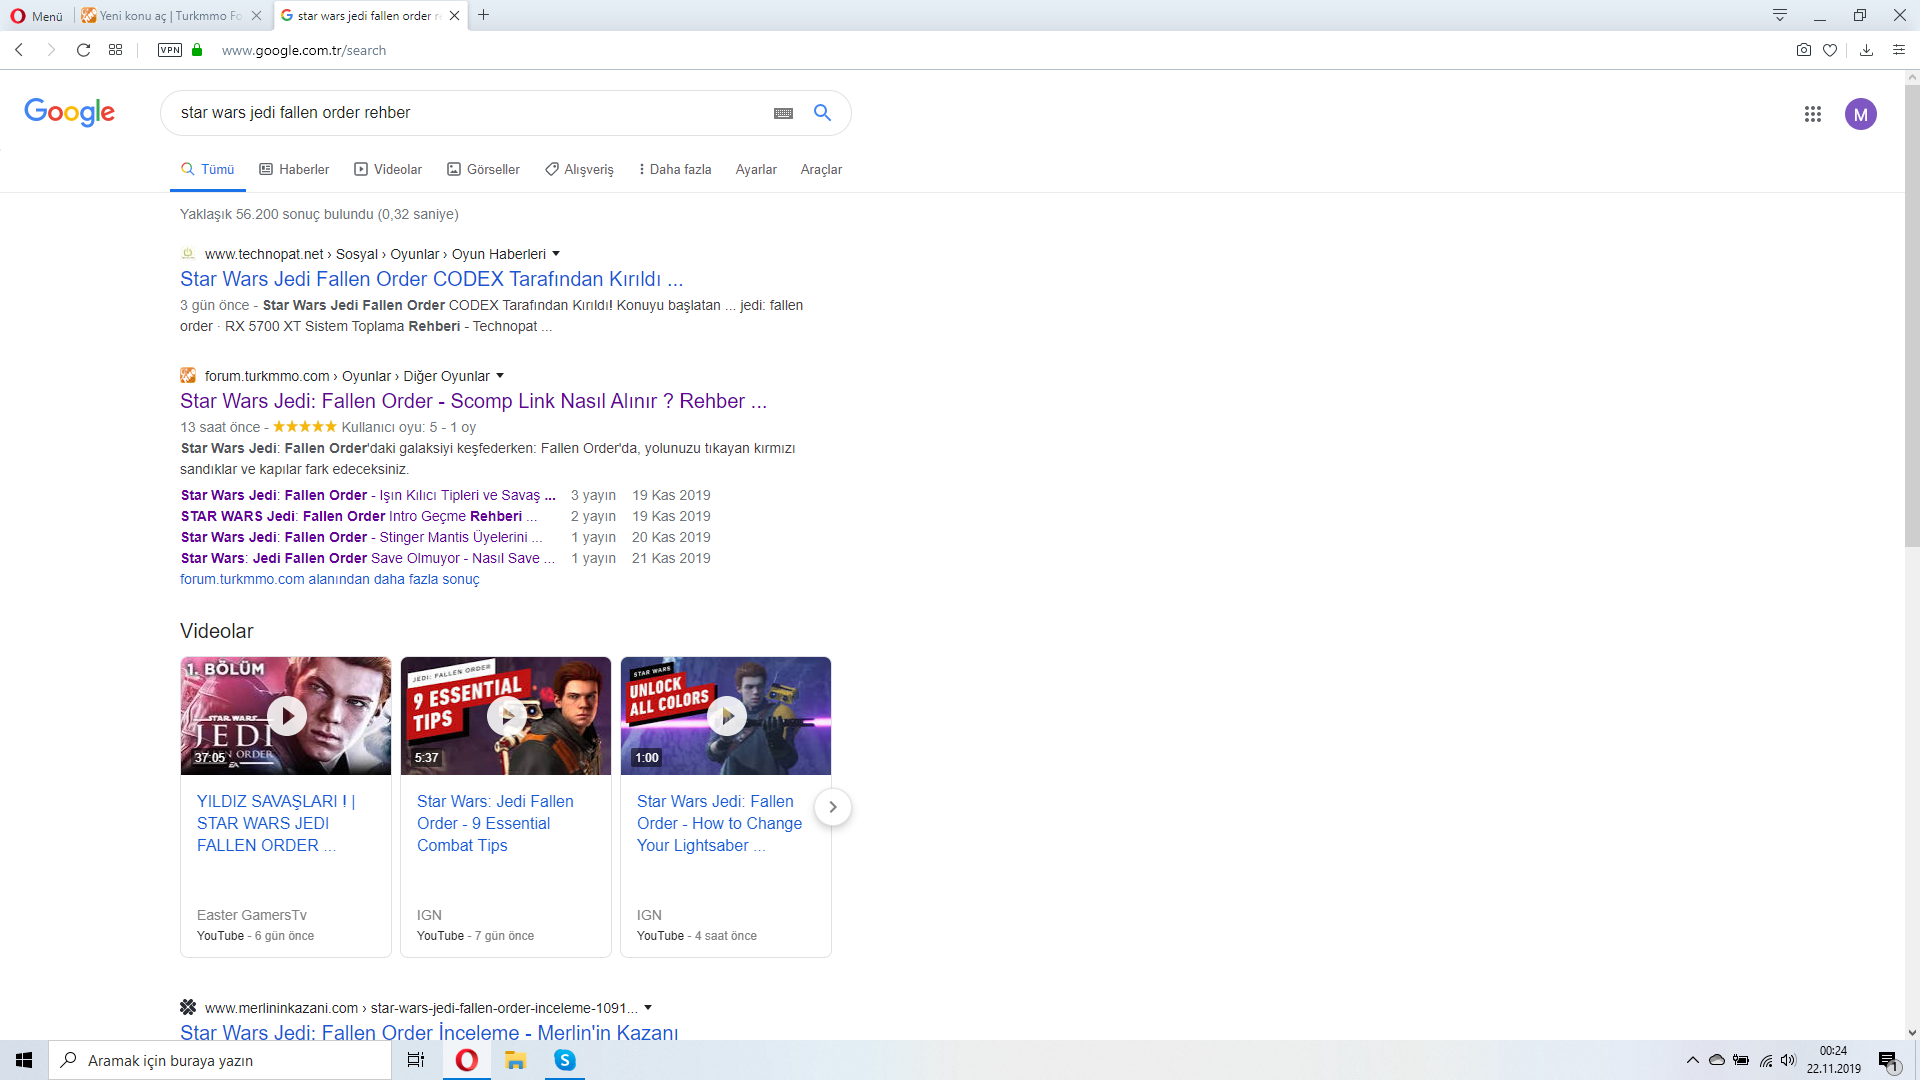Screen dimensions: 1920x1080
Task: Play the Unlock All Colors video thumbnail
Action: pos(726,716)
